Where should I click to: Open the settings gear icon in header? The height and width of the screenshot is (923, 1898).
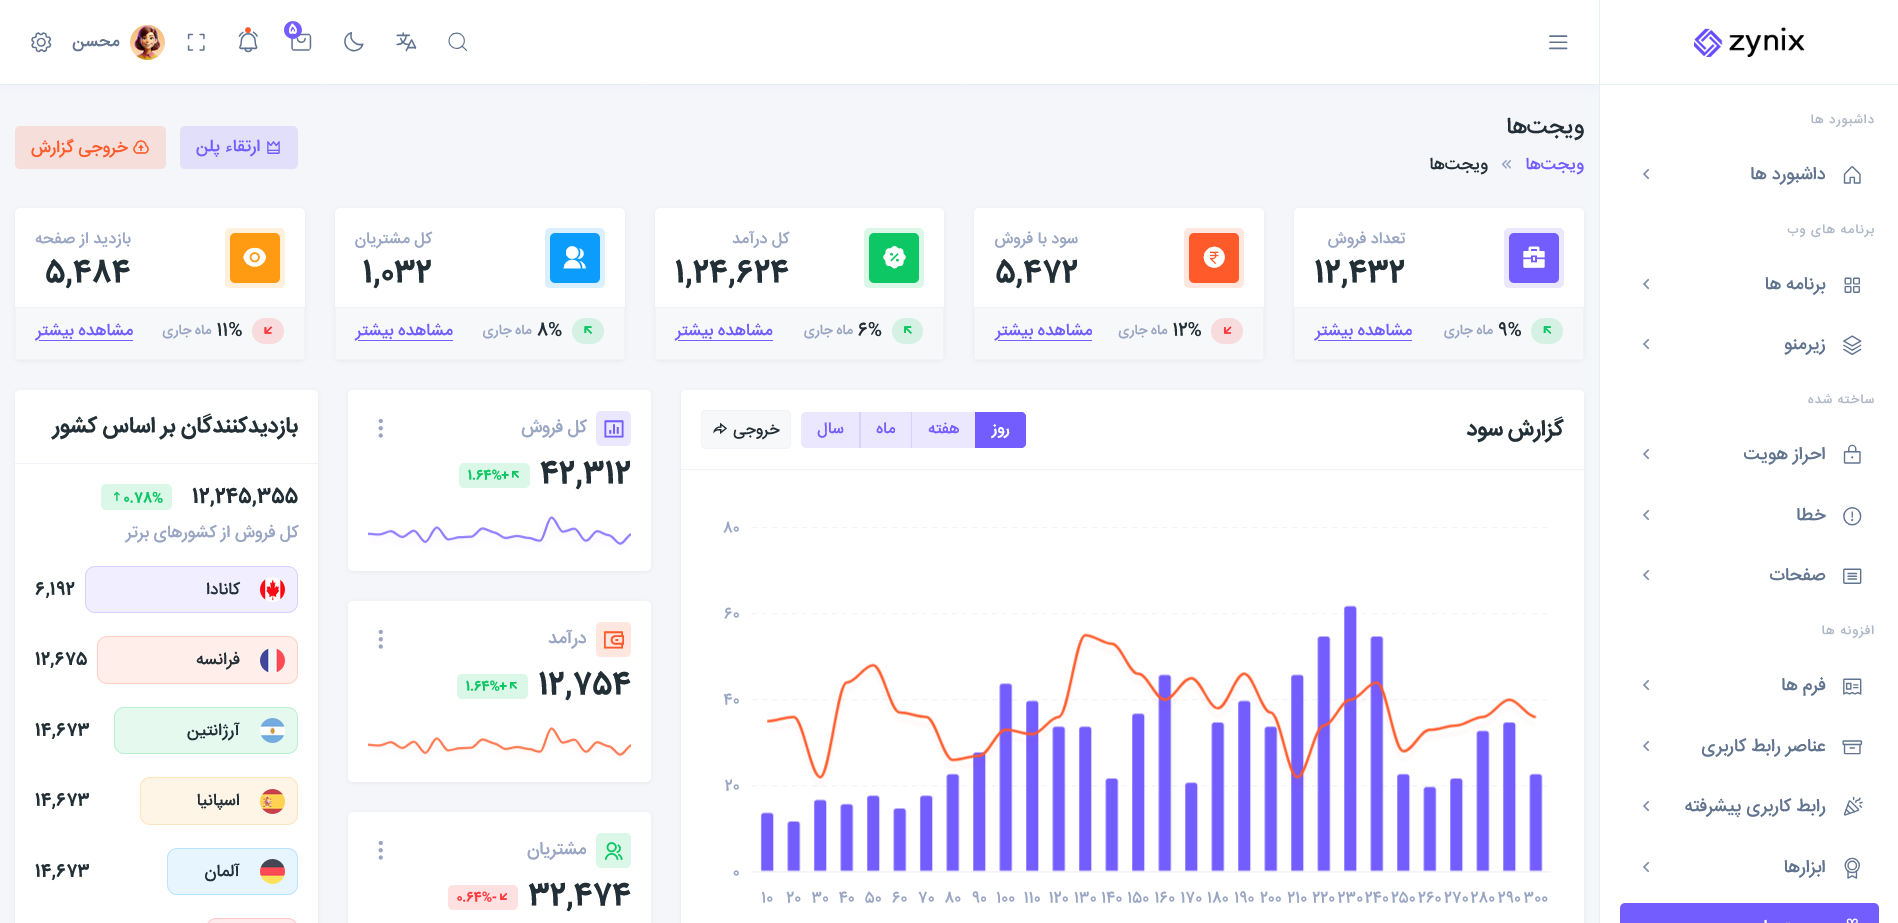click(x=41, y=42)
